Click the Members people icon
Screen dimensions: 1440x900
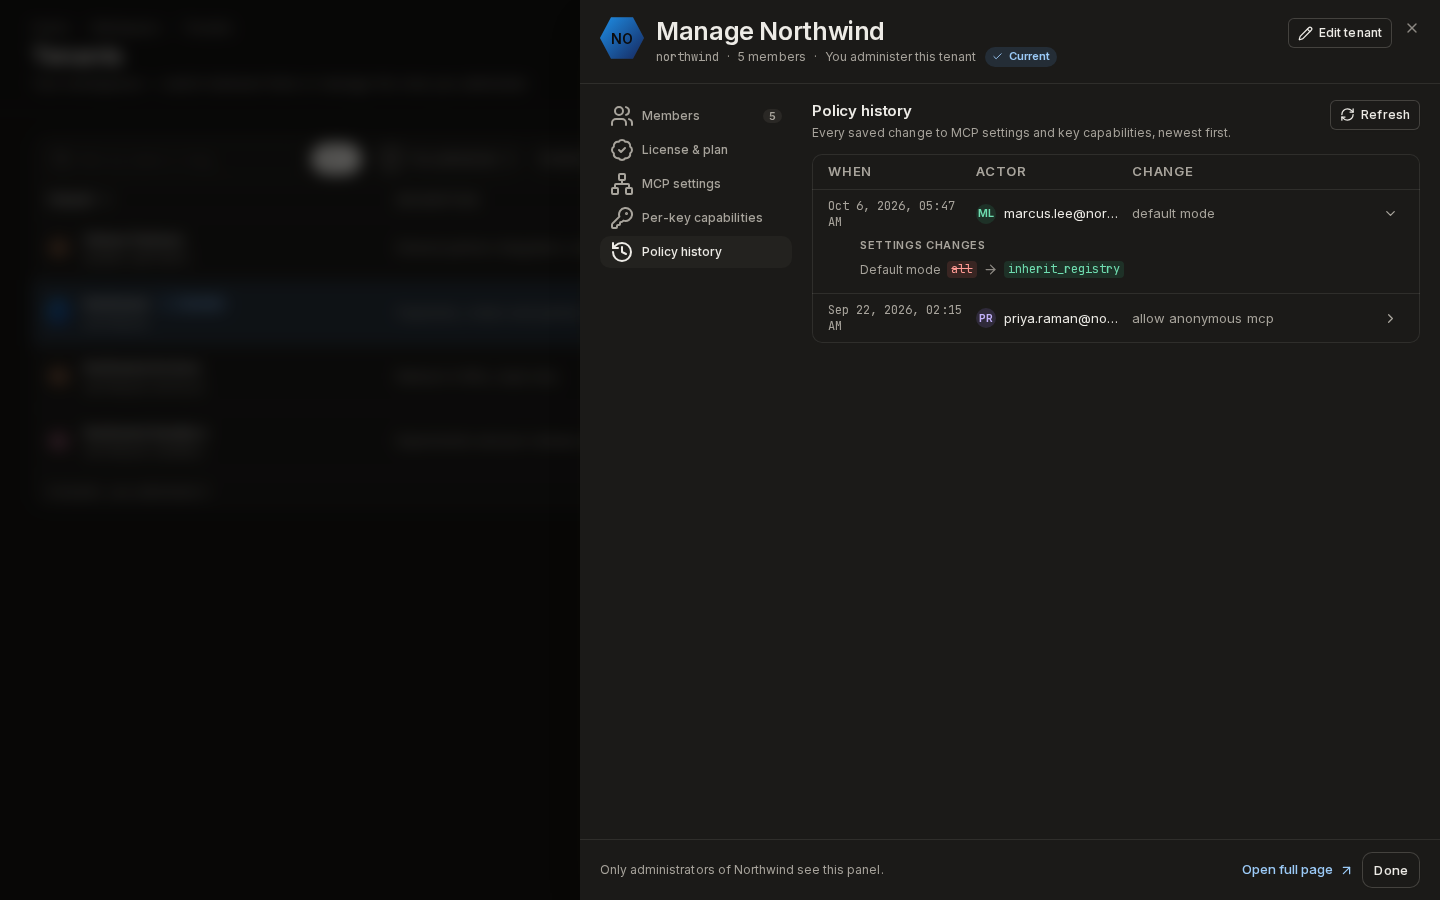[622, 116]
